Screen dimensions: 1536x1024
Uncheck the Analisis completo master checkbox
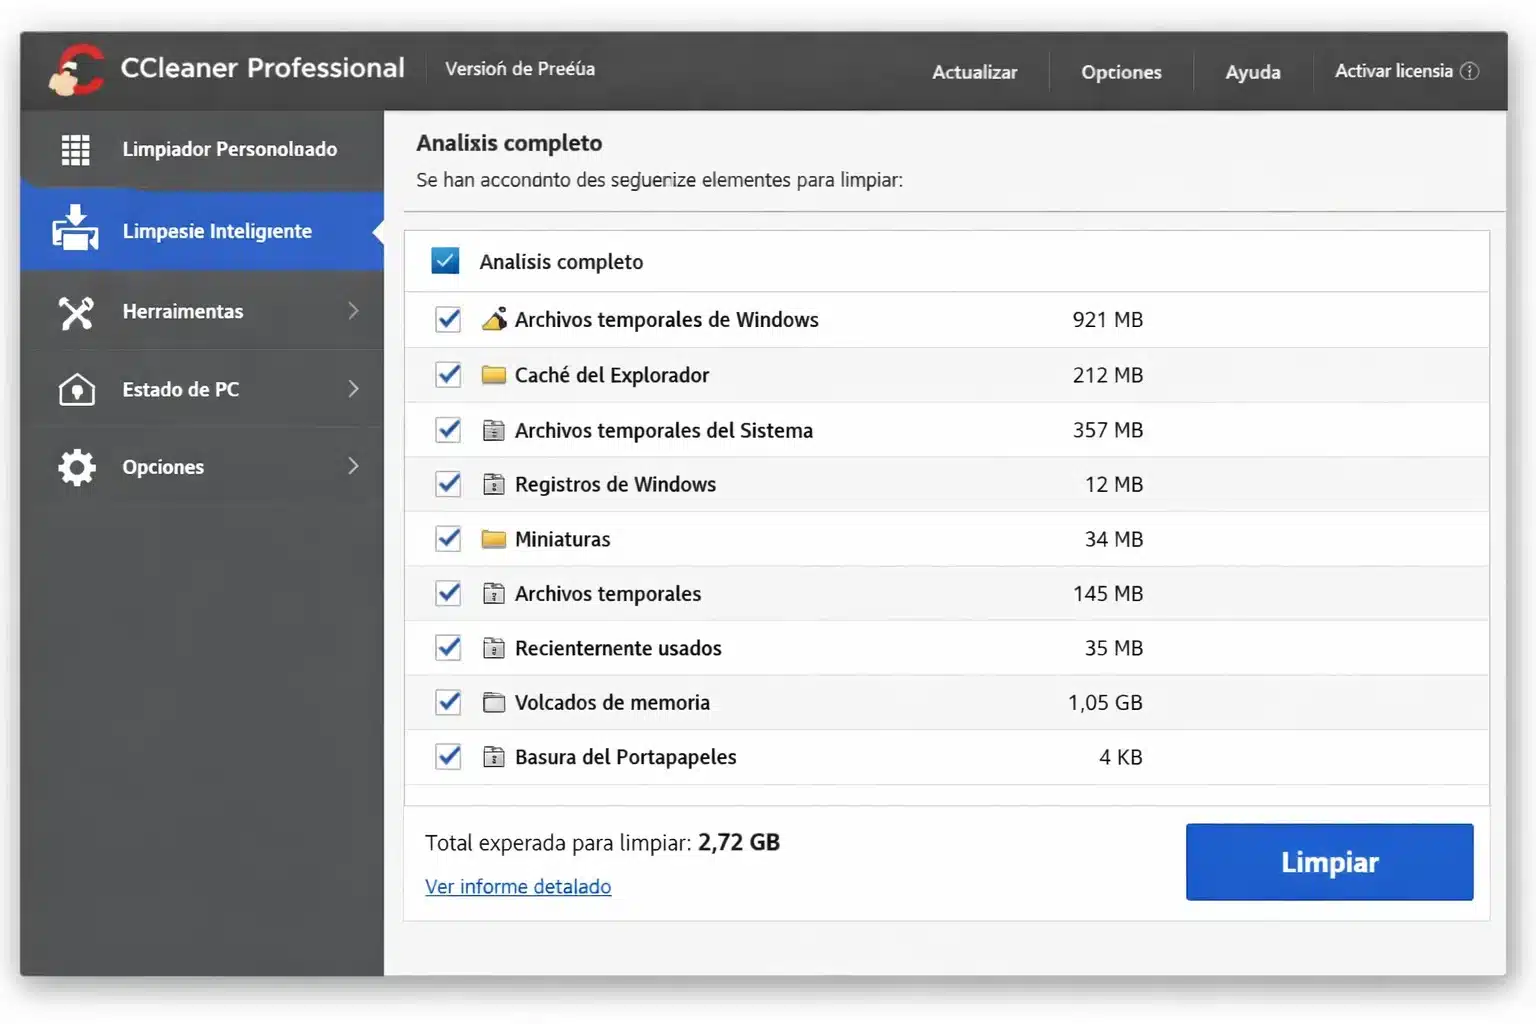tap(445, 260)
